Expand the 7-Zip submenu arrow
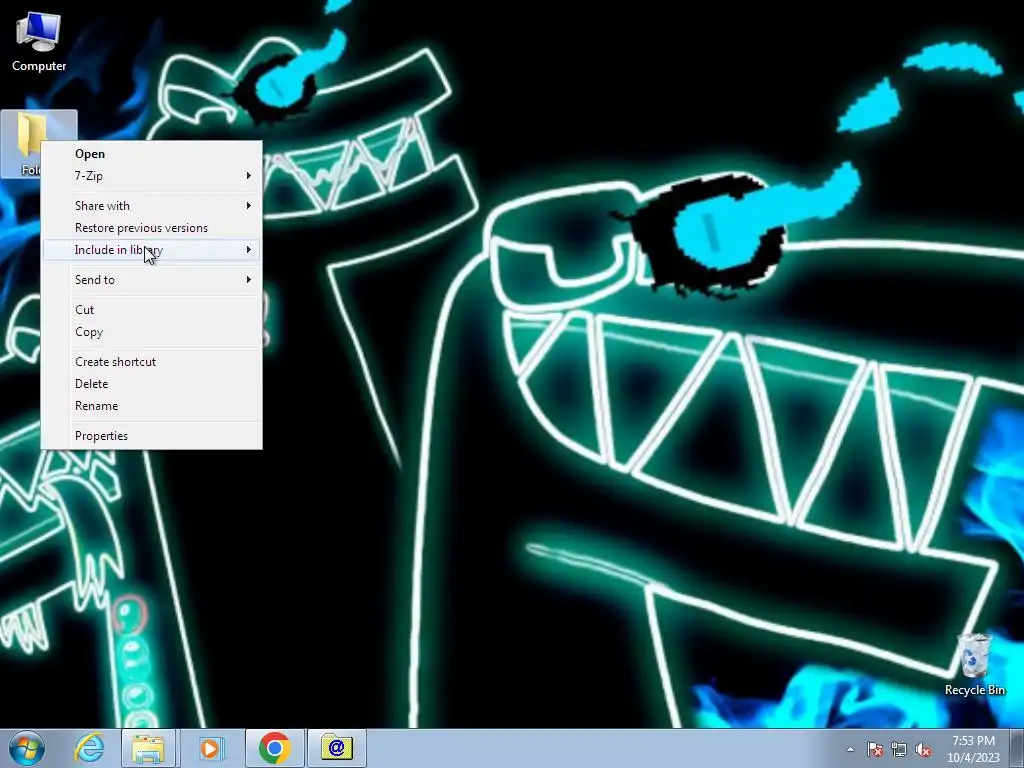This screenshot has height=768, width=1024. 249,176
